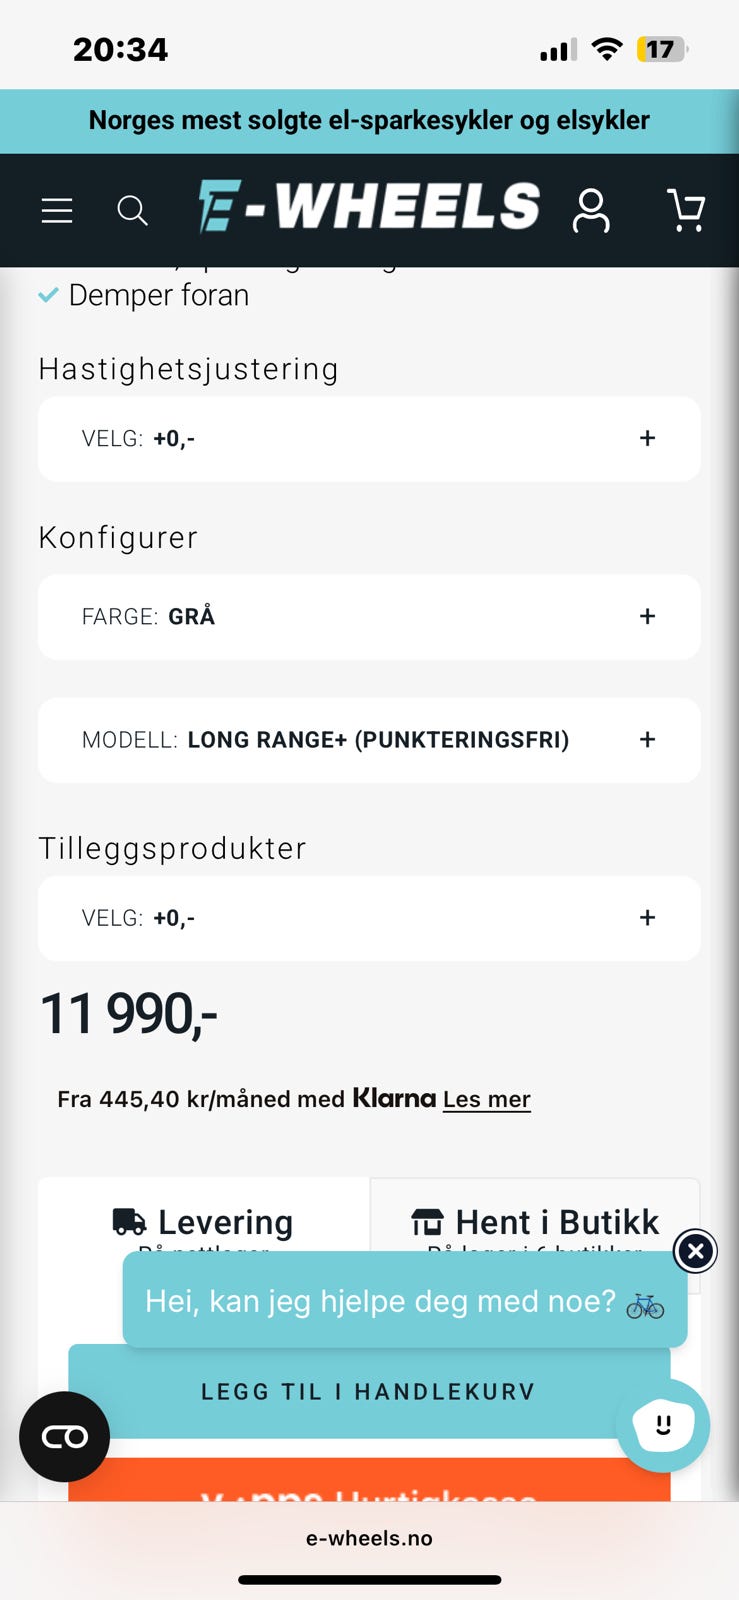This screenshot has height=1600, width=739.
Task: Go to E-Wheels logo homepage
Action: [x=369, y=206]
